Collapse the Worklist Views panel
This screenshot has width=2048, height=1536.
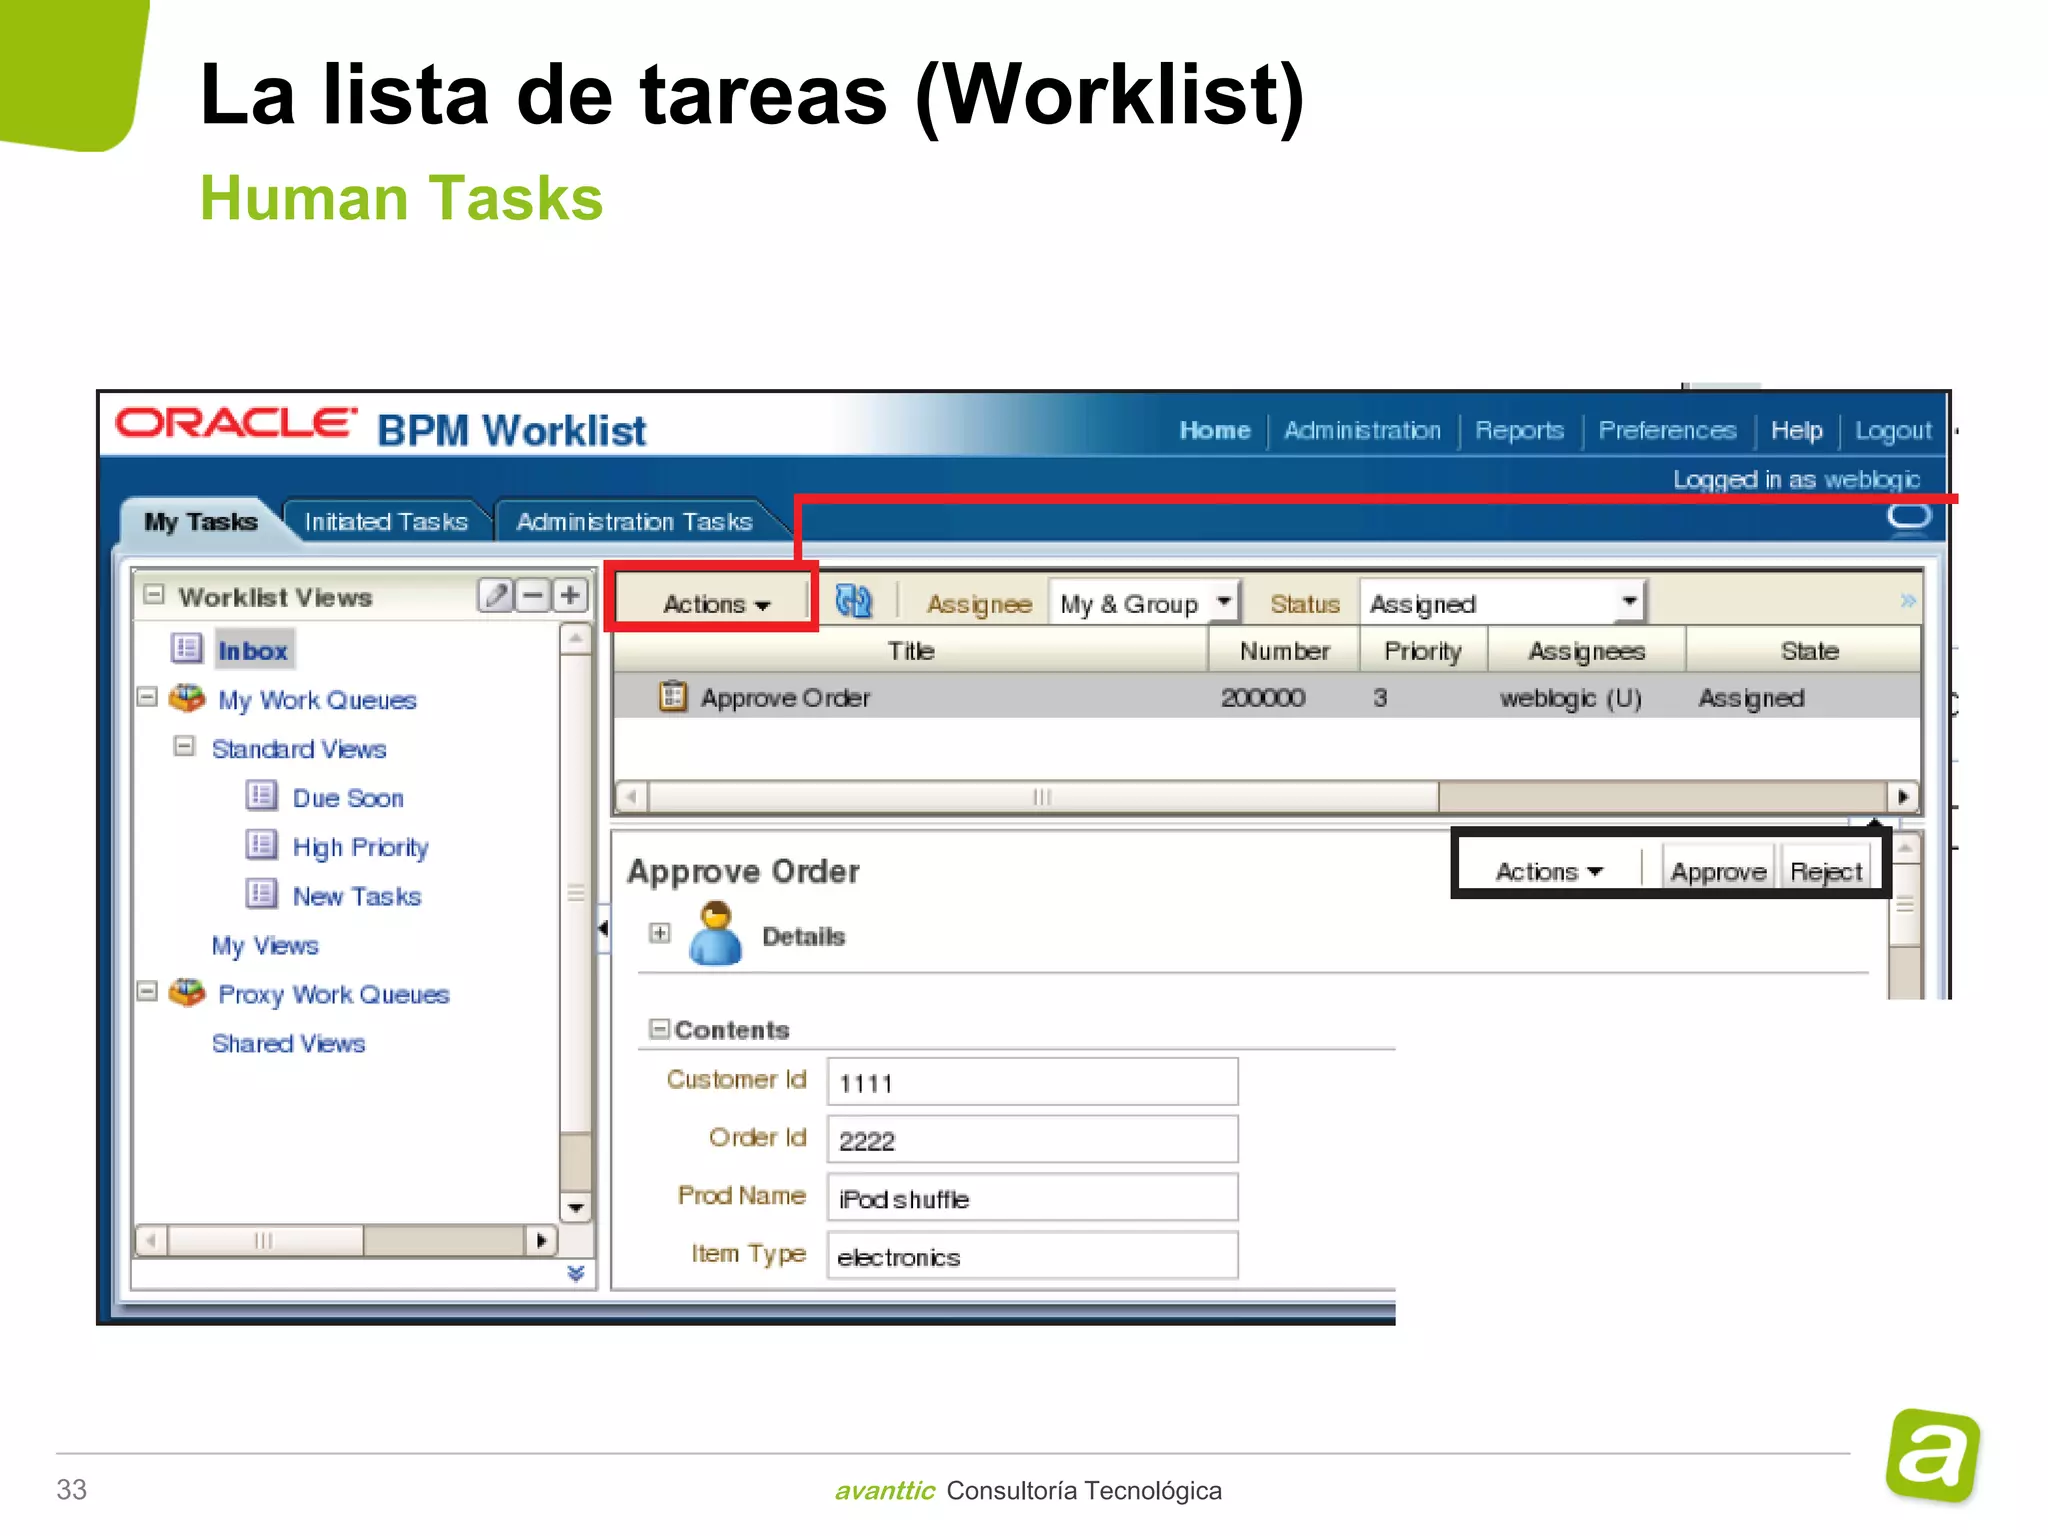click(x=154, y=594)
